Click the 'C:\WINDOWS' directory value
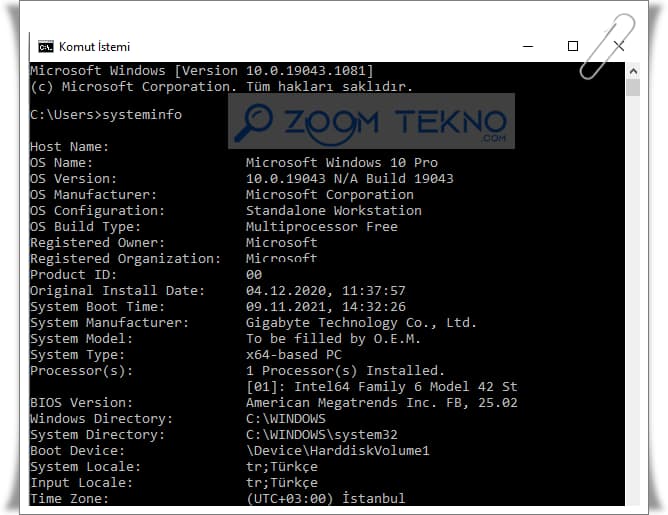 click(x=286, y=419)
